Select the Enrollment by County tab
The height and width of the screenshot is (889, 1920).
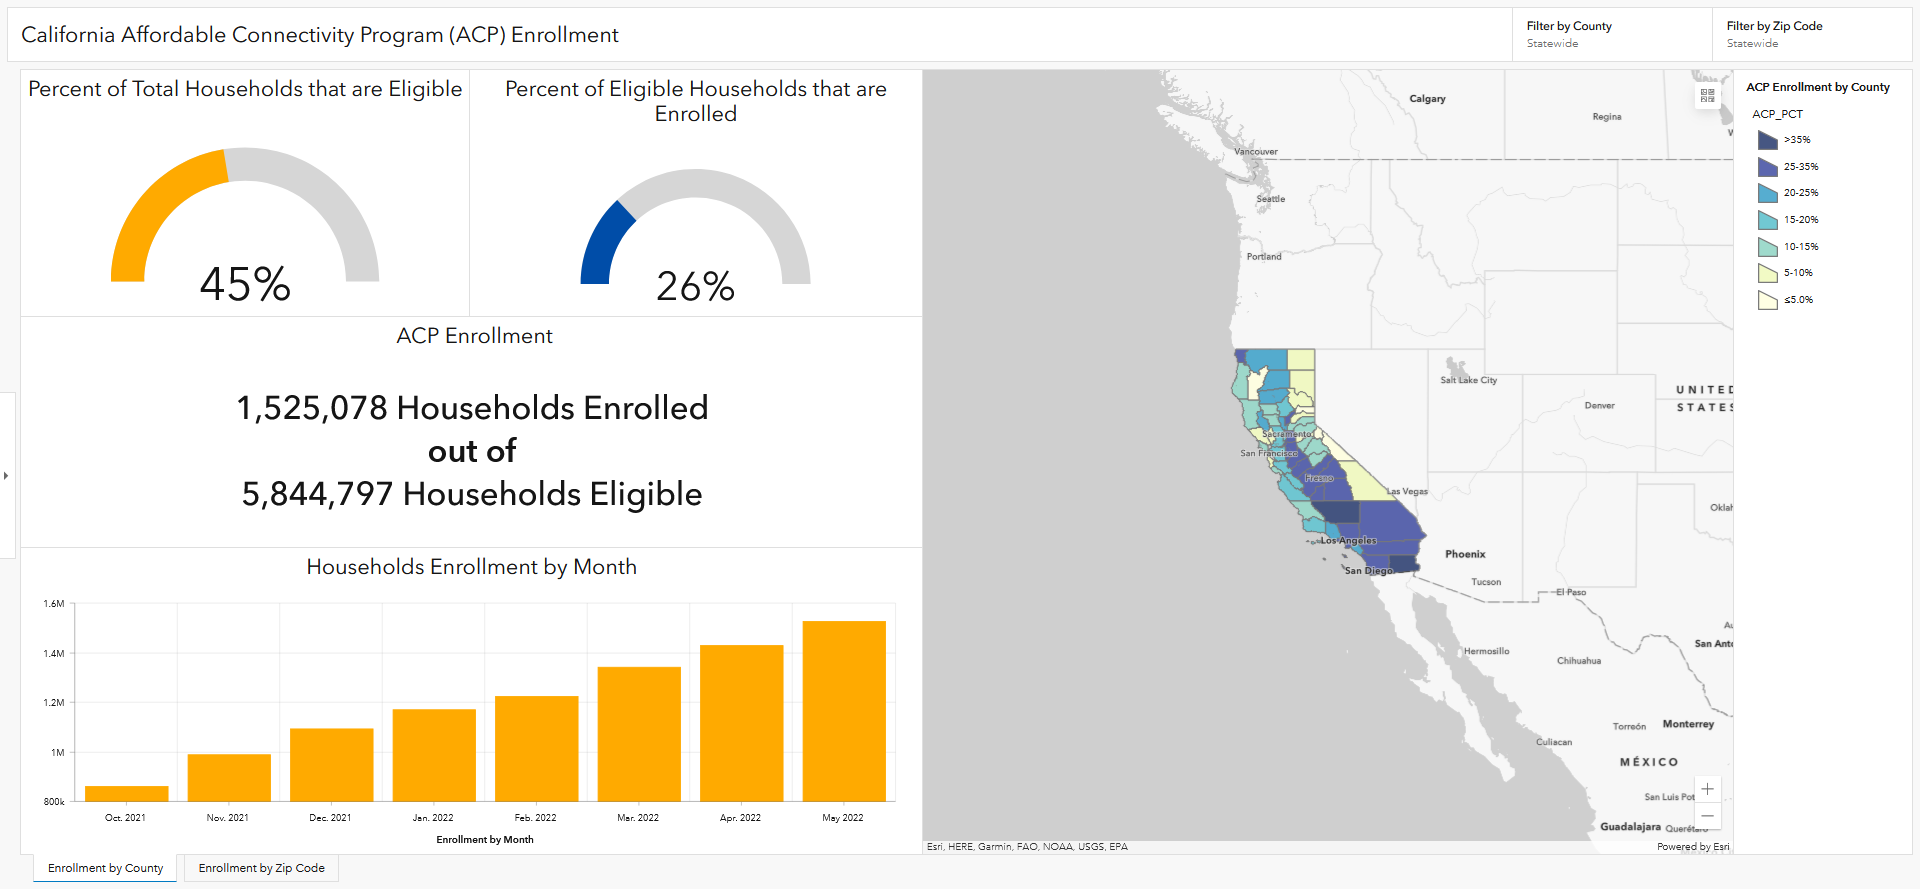pyautogui.click(x=105, y=868)
